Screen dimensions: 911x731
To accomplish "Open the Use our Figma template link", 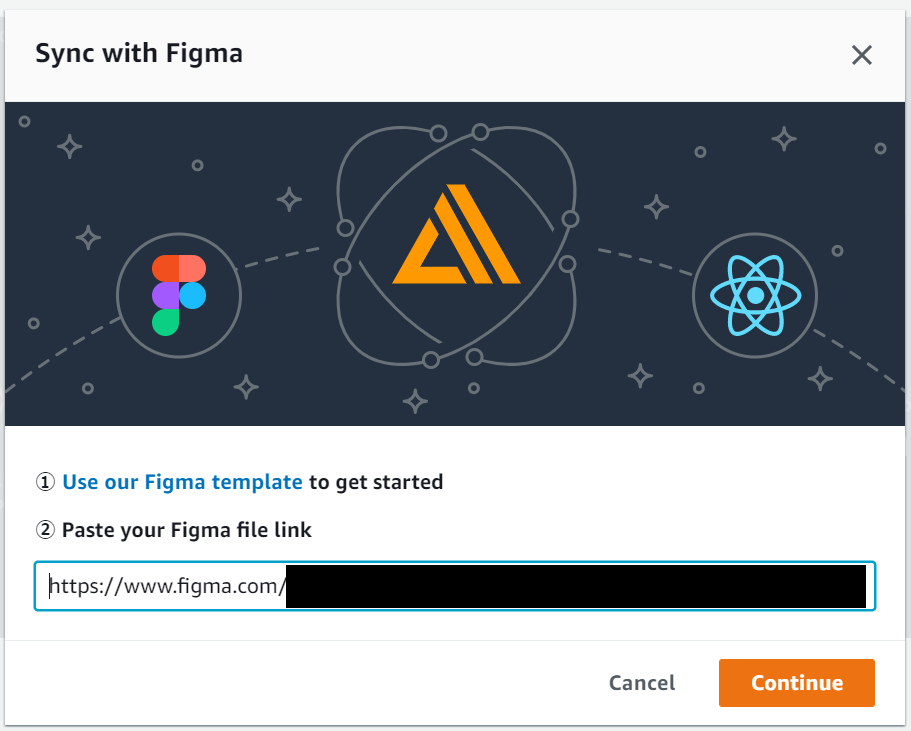I will (182, 482).
